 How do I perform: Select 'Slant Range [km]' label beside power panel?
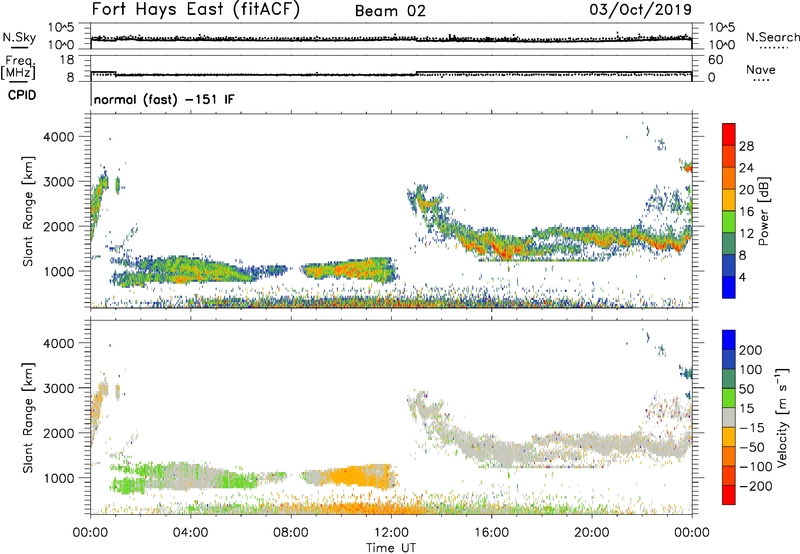click(x=28, y=211)
